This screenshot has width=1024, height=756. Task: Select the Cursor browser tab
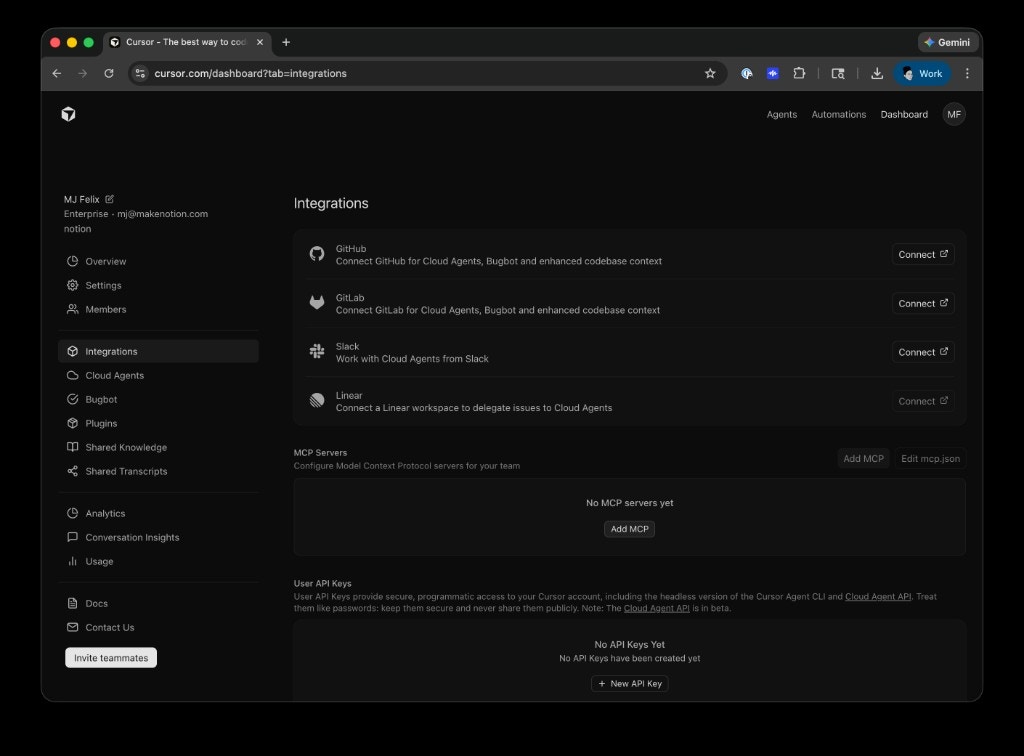186,42
